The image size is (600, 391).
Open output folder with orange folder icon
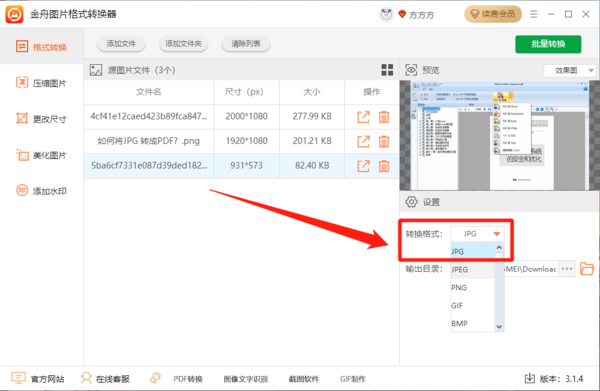[x=587, y=269]
